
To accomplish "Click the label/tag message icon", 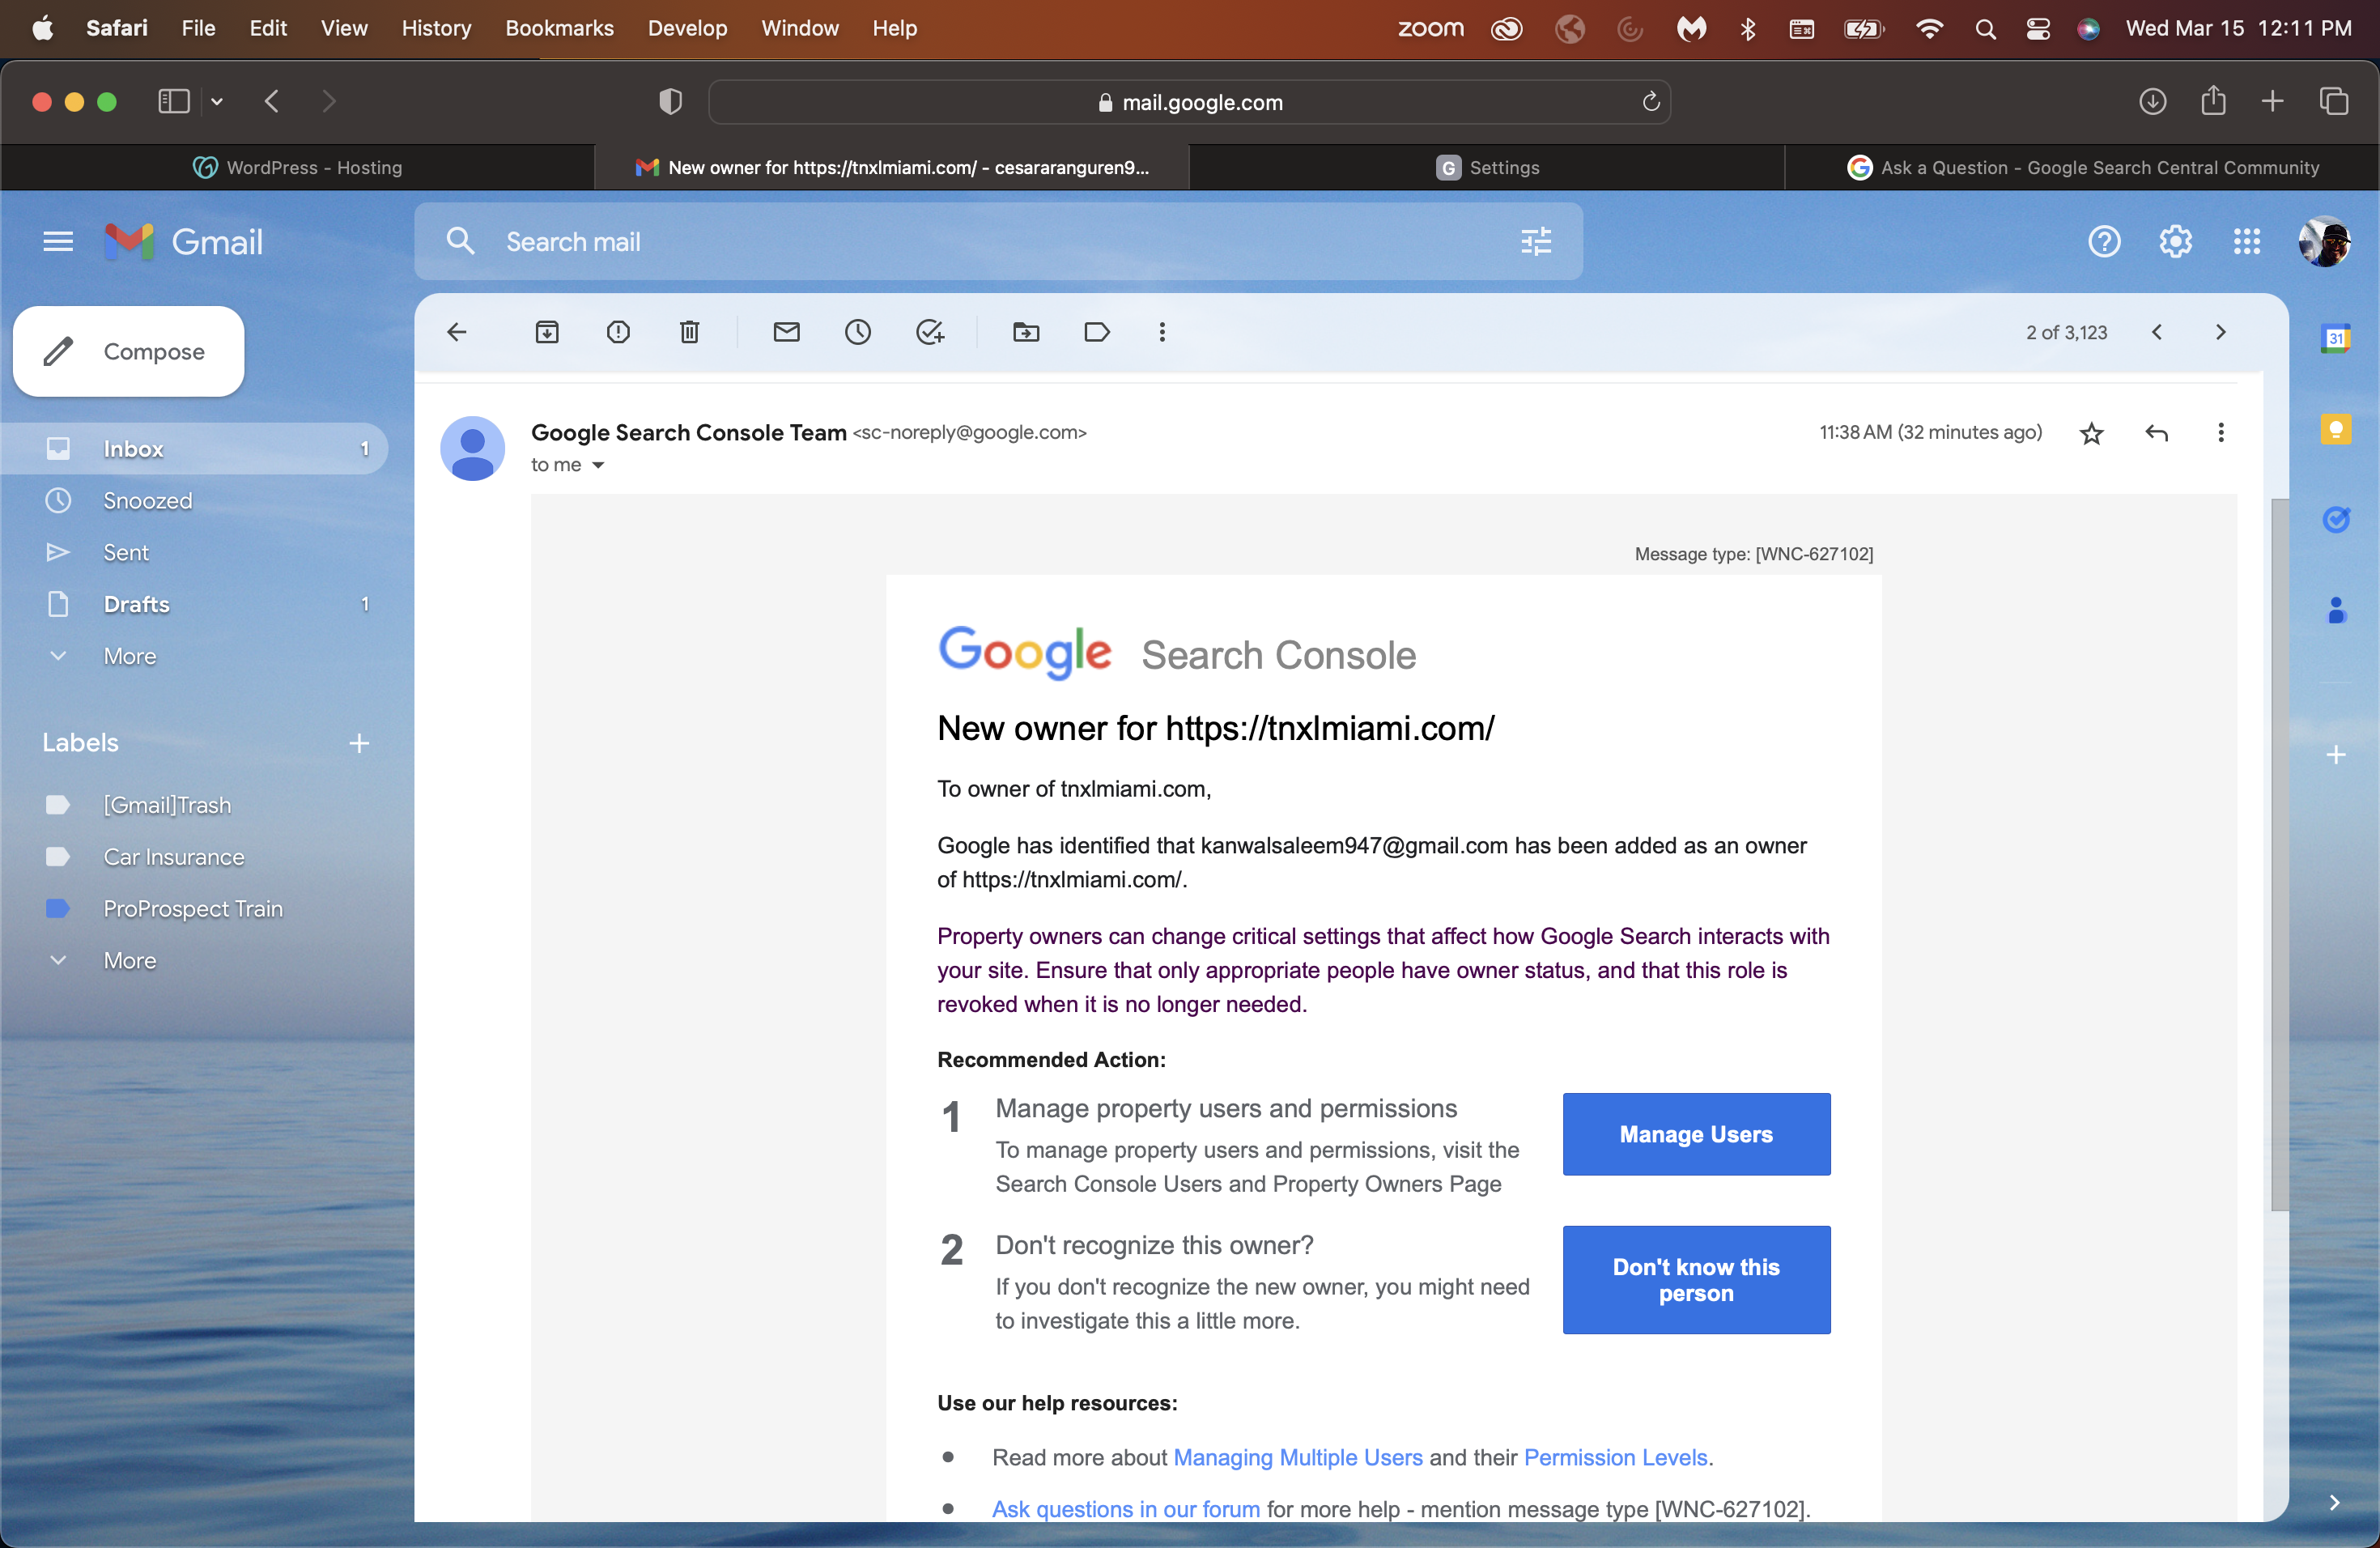I will coord(1096,331).
